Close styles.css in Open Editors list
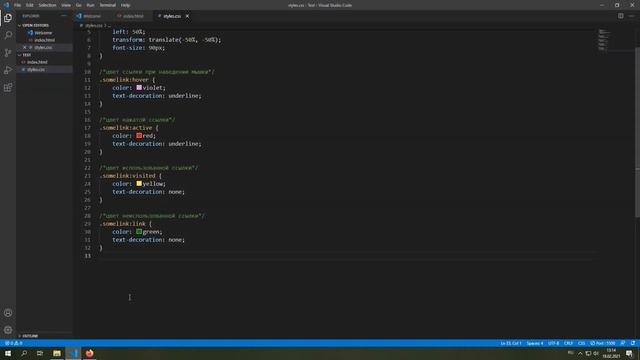The height and width of the screenshot is (360, 640). click(x=24, y=47)
